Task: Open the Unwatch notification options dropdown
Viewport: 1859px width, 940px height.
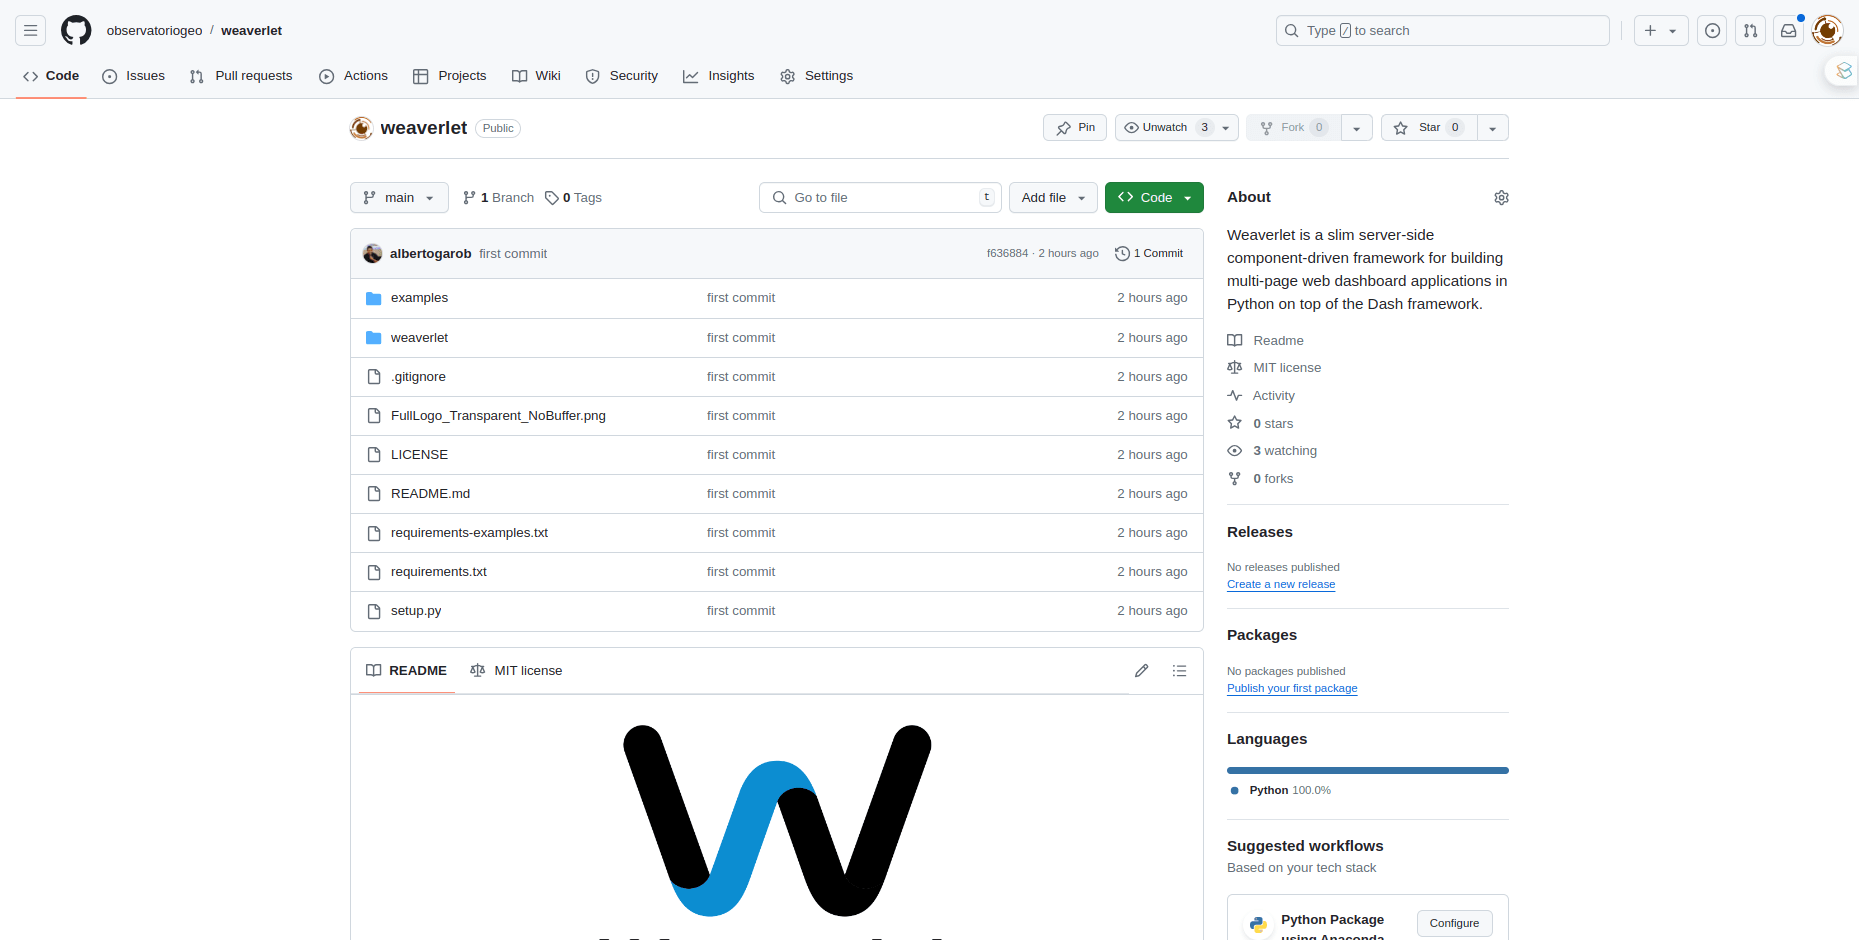Action: (1226, 128)
